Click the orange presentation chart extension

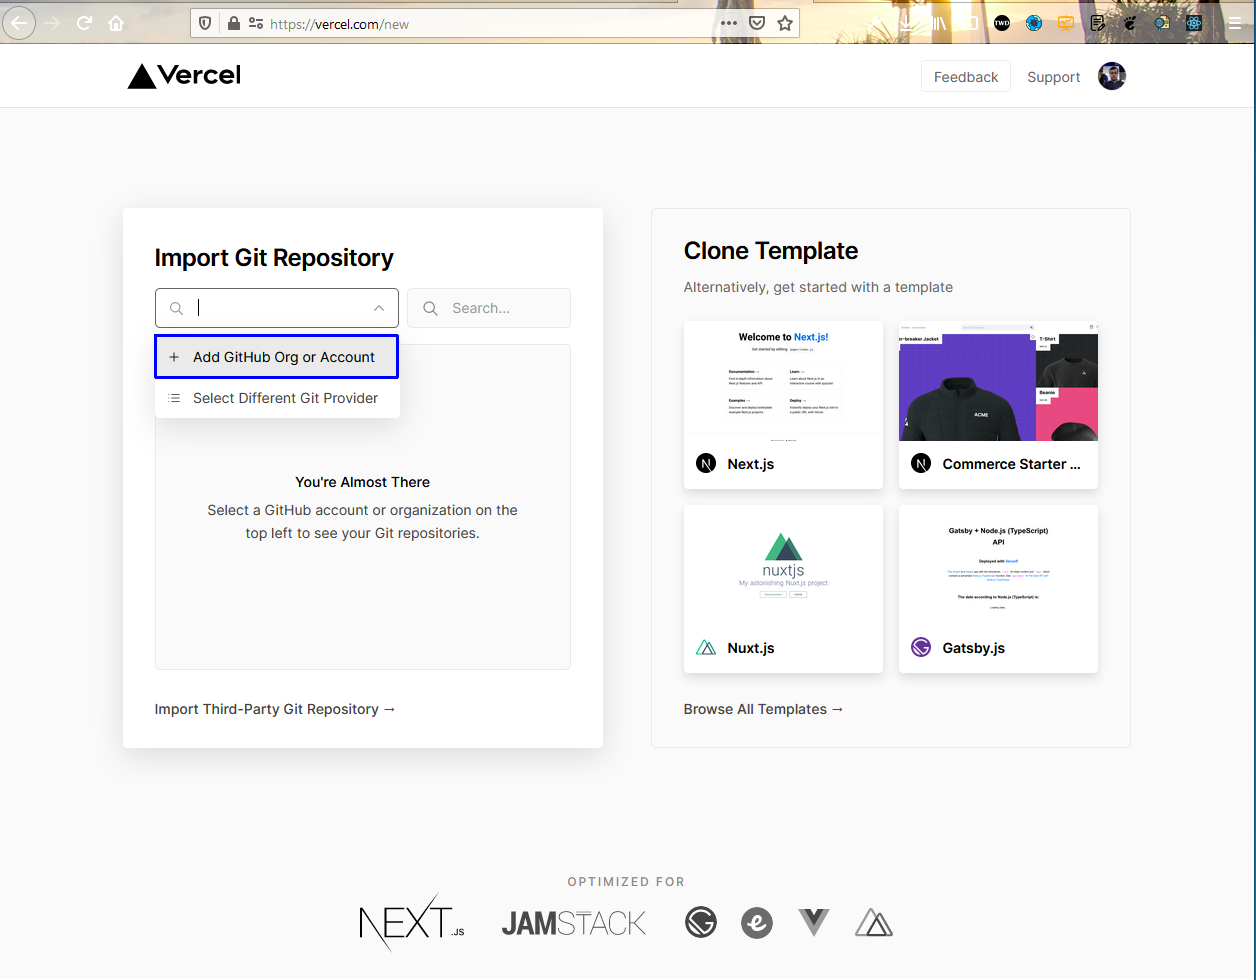tap(1066, 23)
